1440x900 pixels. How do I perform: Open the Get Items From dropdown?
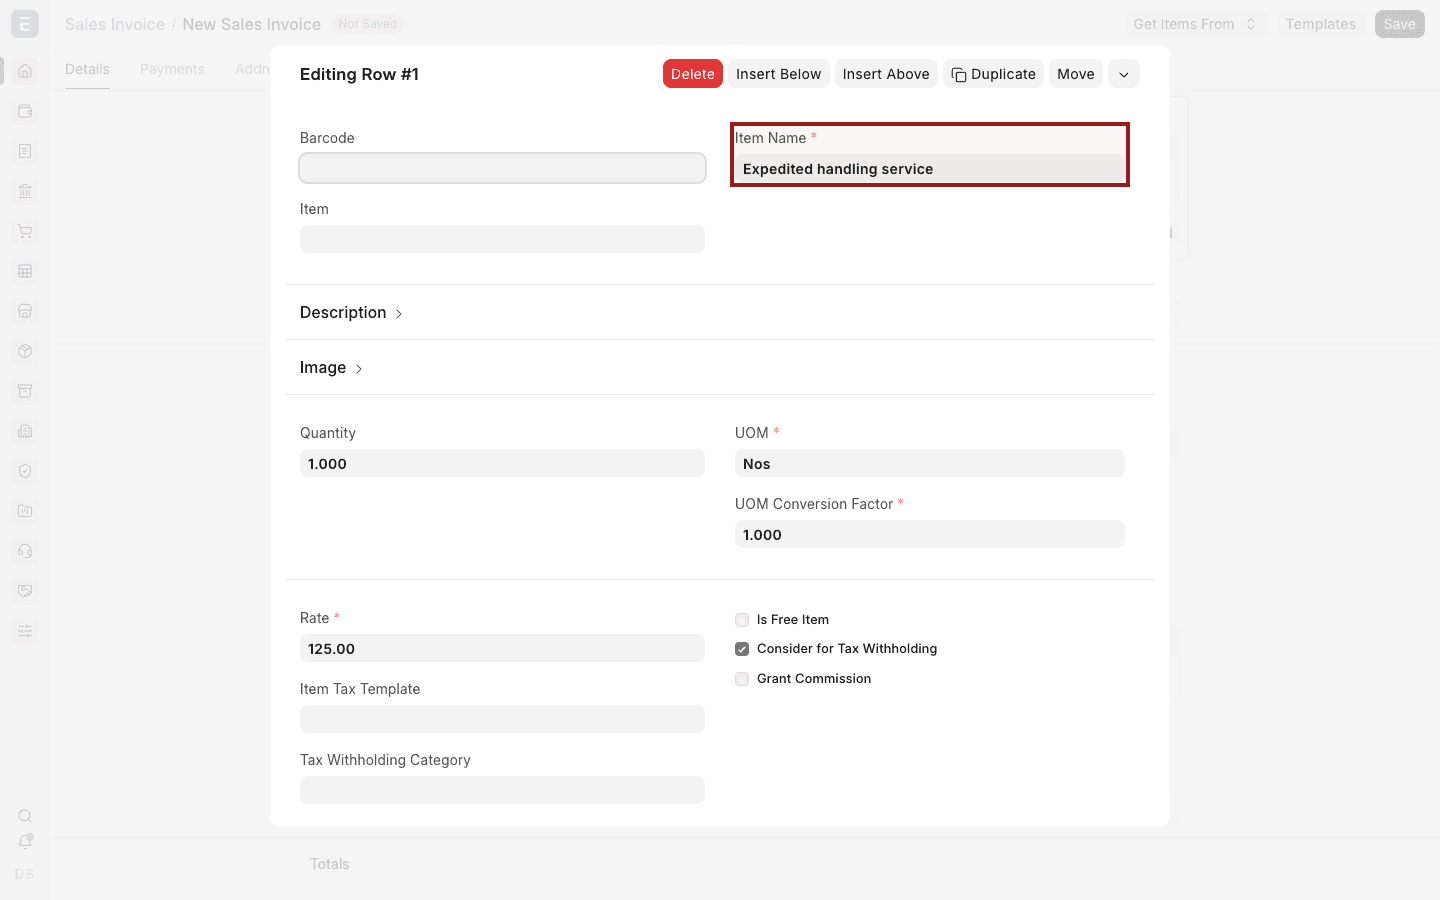pos(1195,24)
